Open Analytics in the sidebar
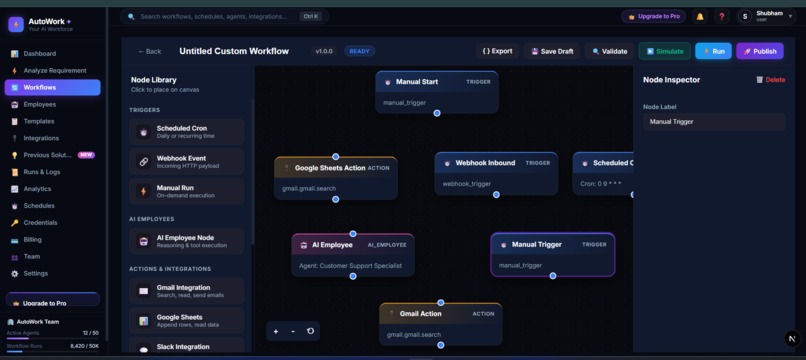 [x=52, y=189]
